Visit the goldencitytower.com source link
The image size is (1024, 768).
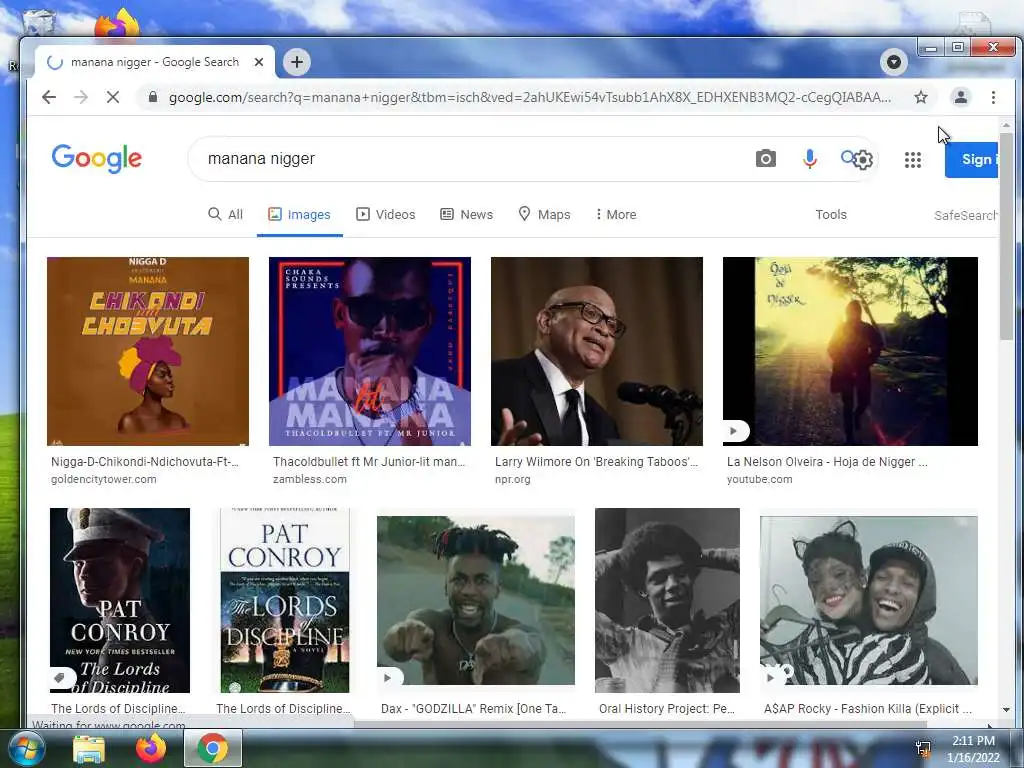(x=104, y=479)
